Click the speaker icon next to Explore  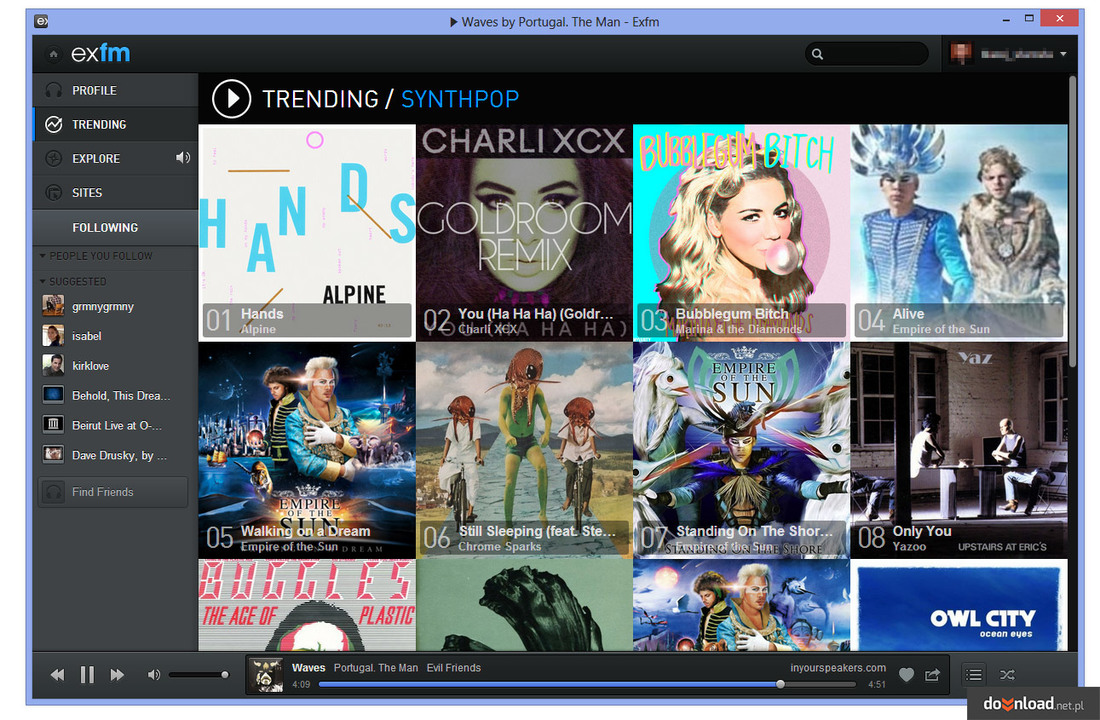[182, 158]
